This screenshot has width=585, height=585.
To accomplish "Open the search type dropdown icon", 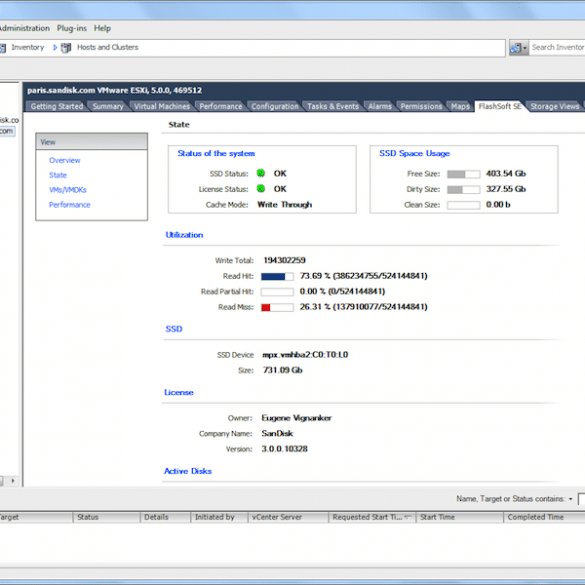I will (x=518, y=48).
